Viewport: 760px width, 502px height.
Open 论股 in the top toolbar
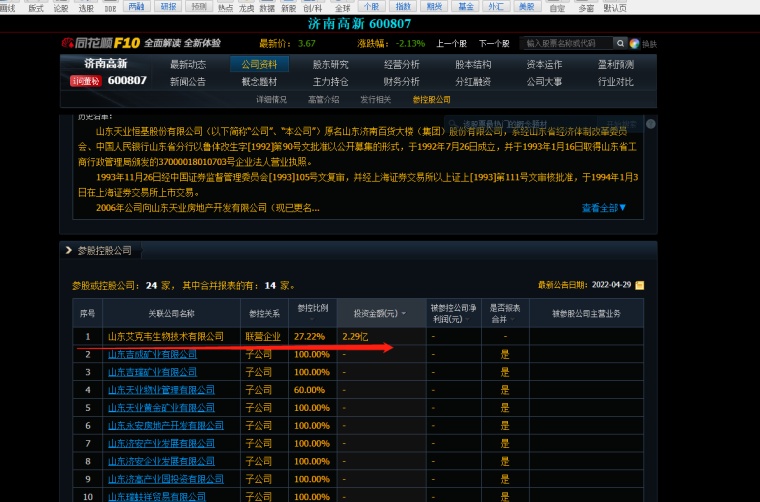pos(61,7)
